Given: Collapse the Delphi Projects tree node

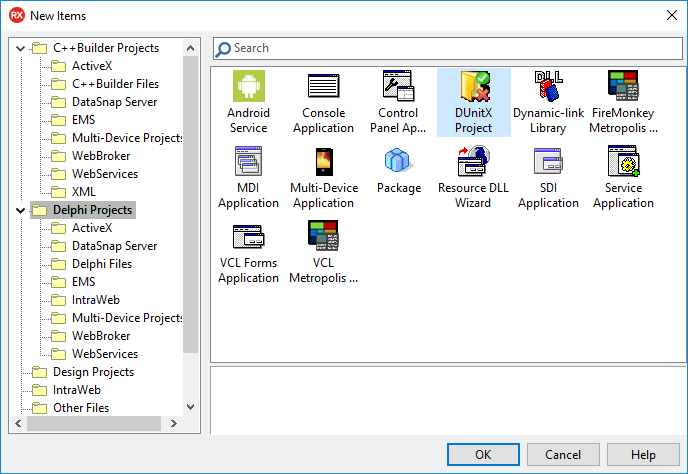Looking at the screenshot, I should coord(20,210).
